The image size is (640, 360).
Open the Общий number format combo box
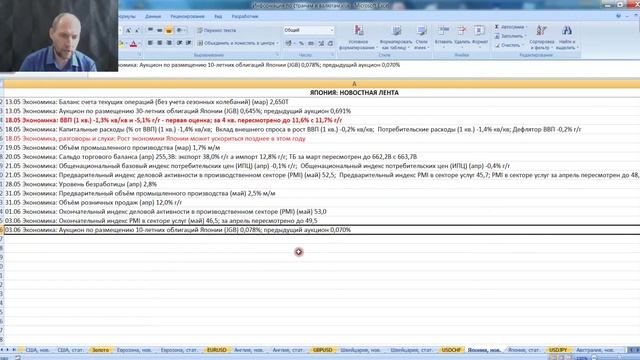coord(309,30)
